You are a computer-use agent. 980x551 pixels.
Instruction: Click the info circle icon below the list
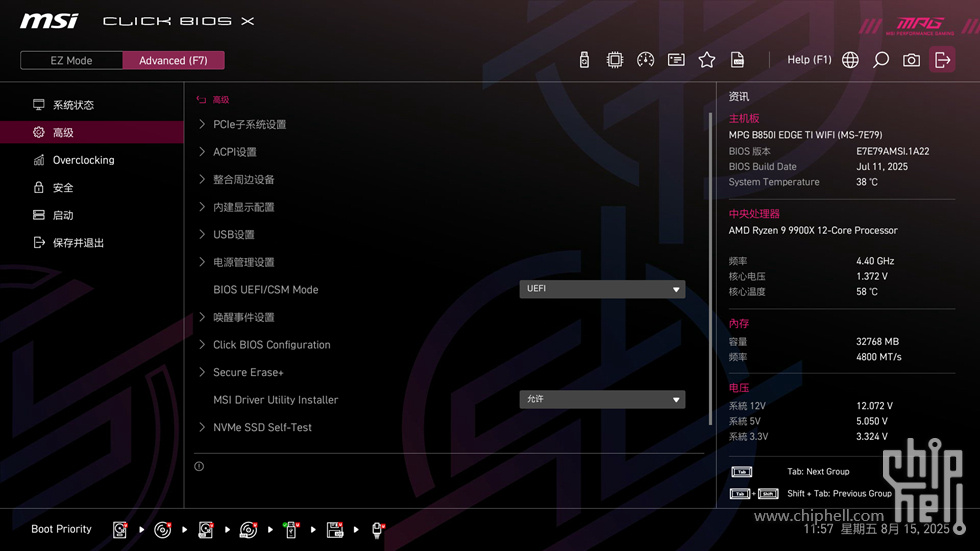click(x=199, y=466)
